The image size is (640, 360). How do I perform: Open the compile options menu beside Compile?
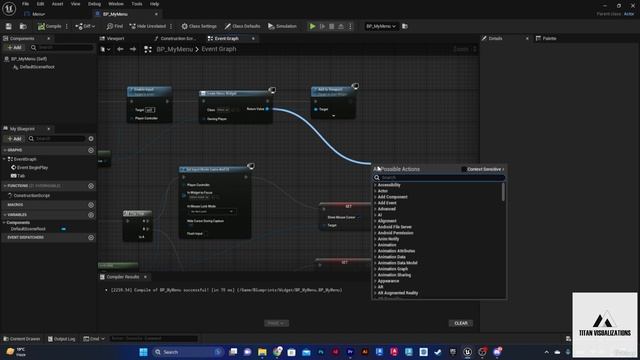pos(67,26)
